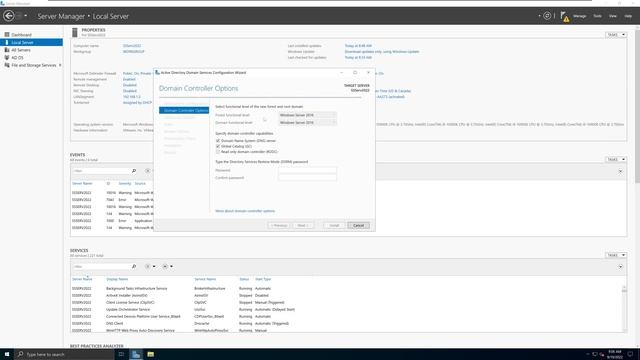Viewport: 640px width, 360px height.
Task: Select All Servers in the sidebar
Action: (21, 50)
